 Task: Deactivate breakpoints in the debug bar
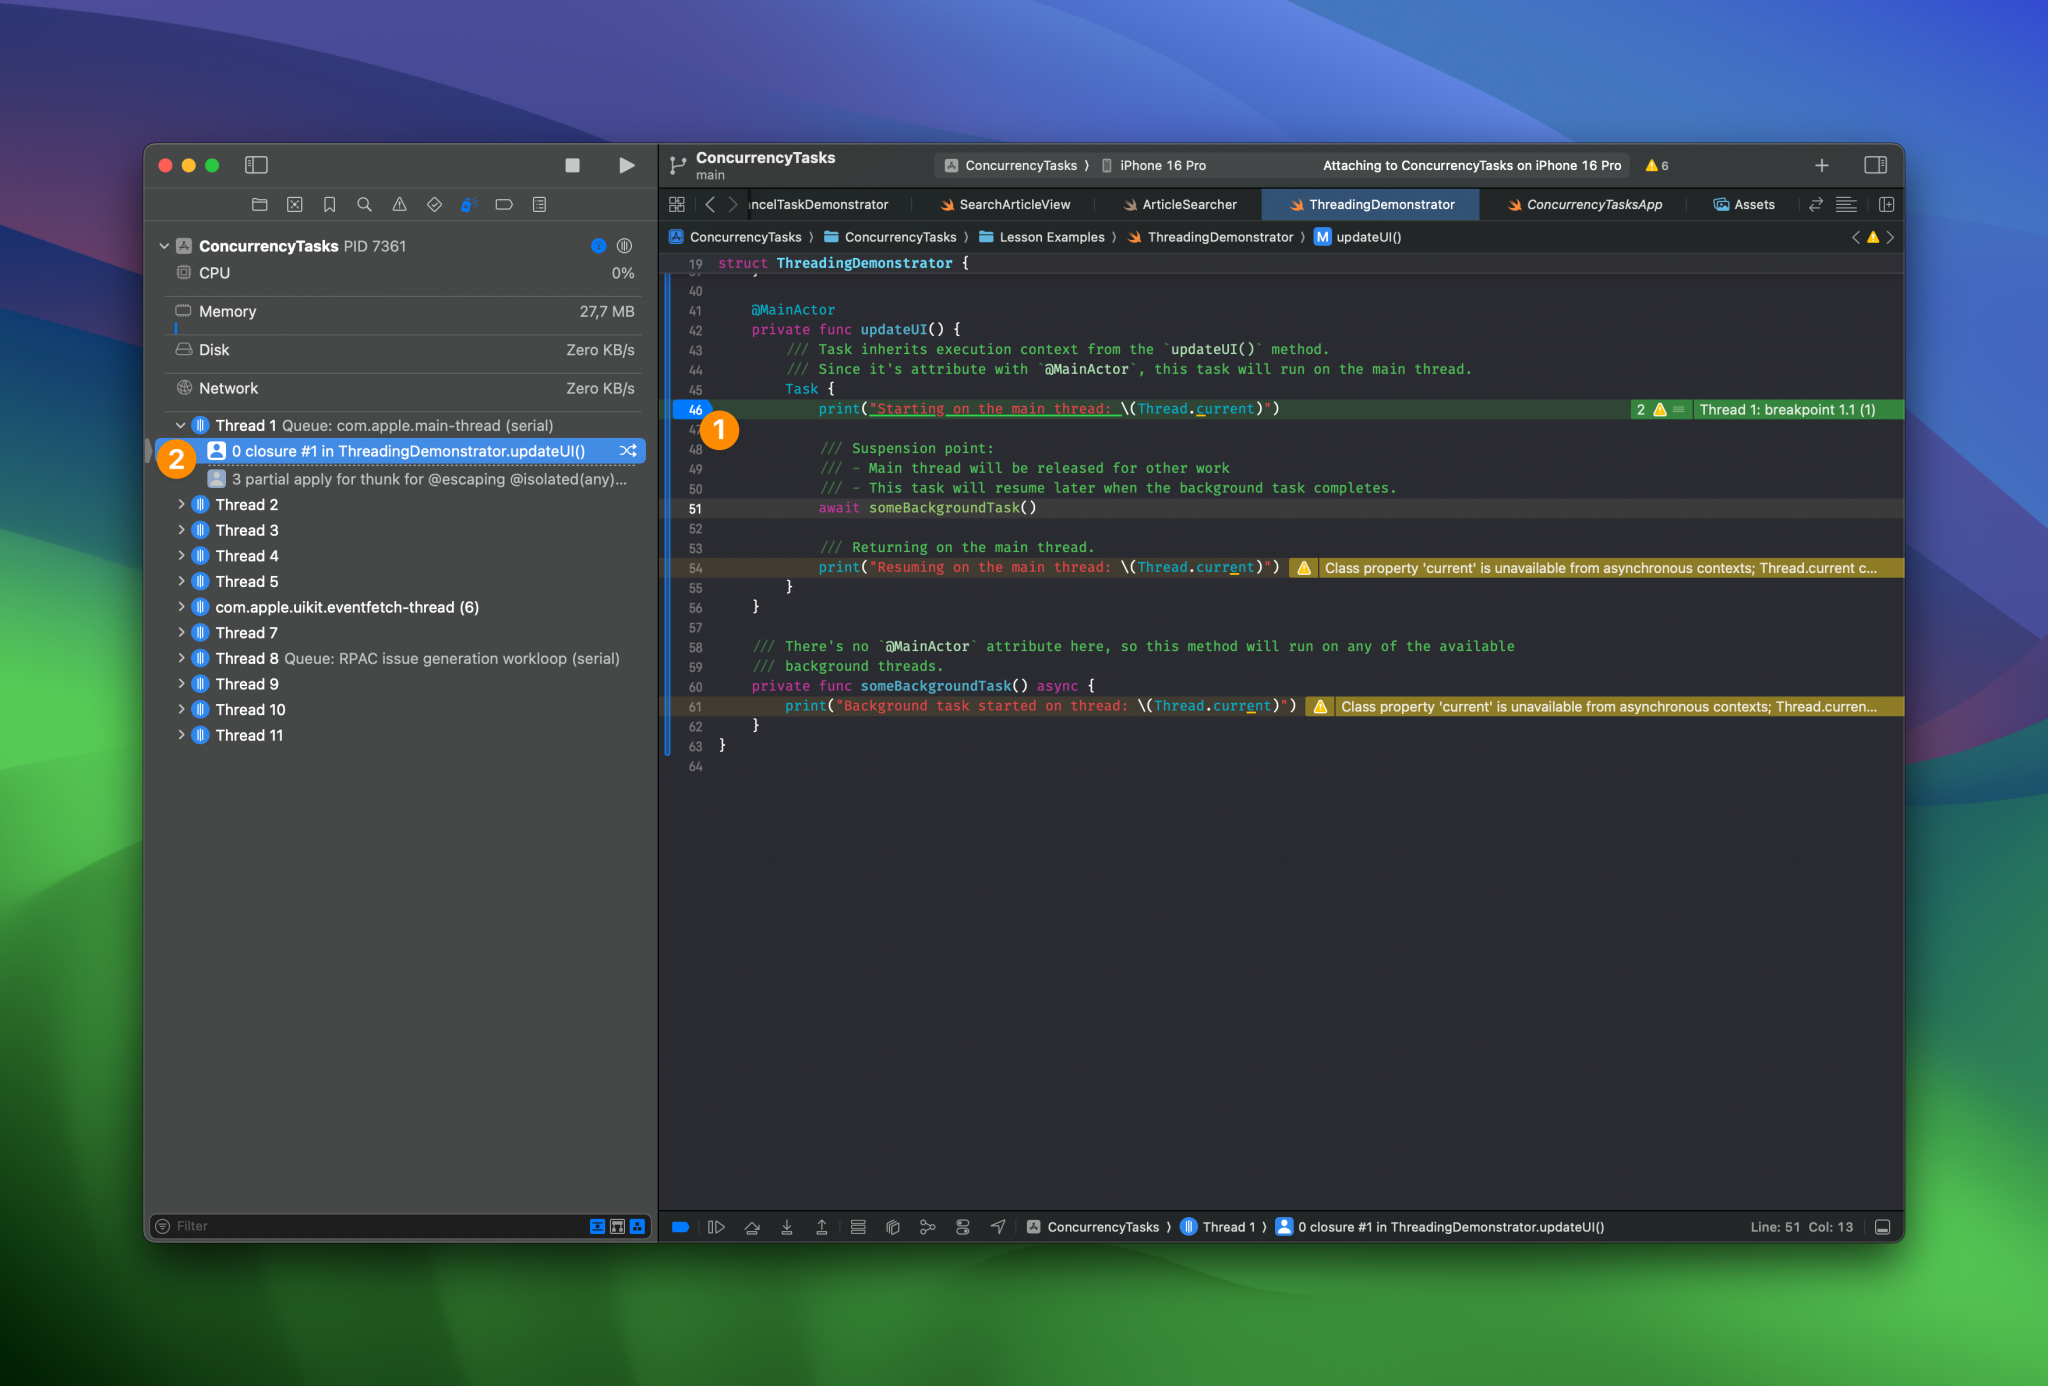pos(680,1227)
